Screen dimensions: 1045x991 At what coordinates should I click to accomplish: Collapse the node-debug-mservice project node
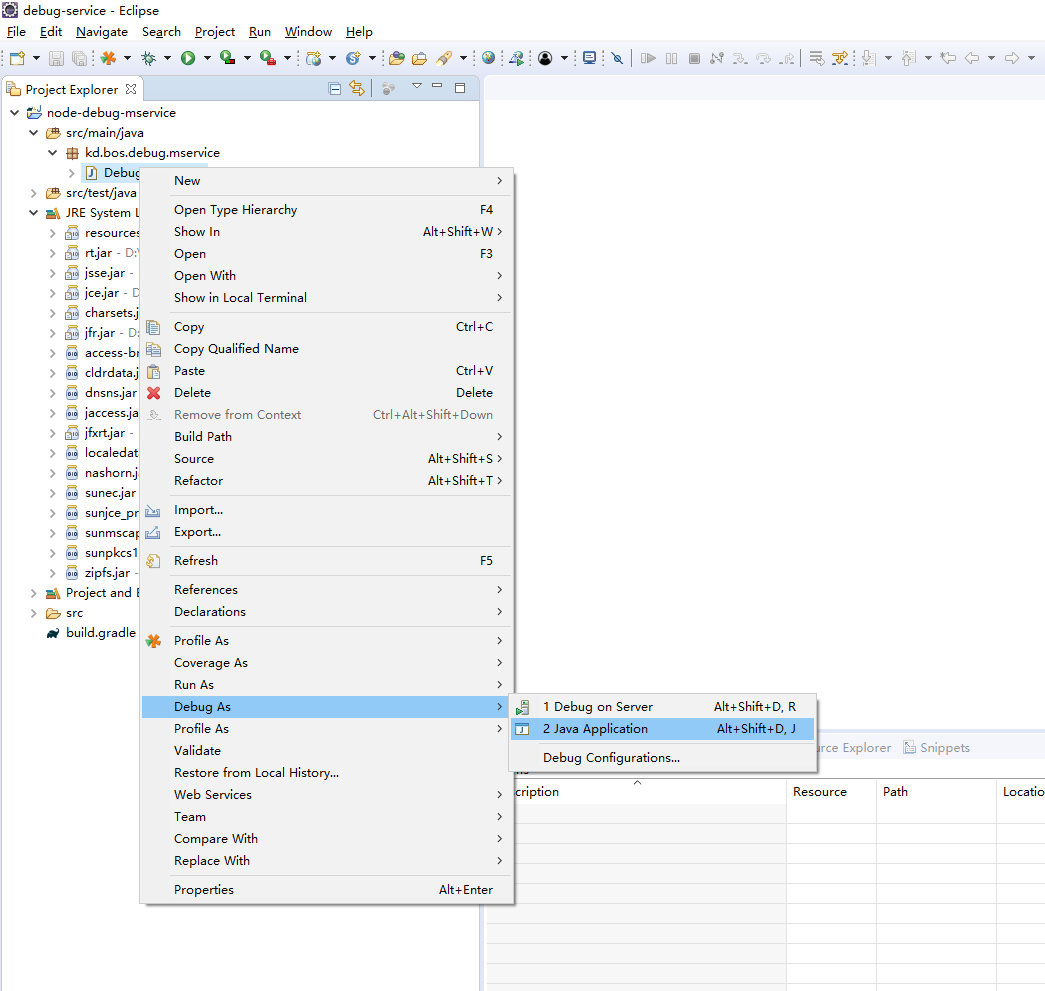coord(15,113)
